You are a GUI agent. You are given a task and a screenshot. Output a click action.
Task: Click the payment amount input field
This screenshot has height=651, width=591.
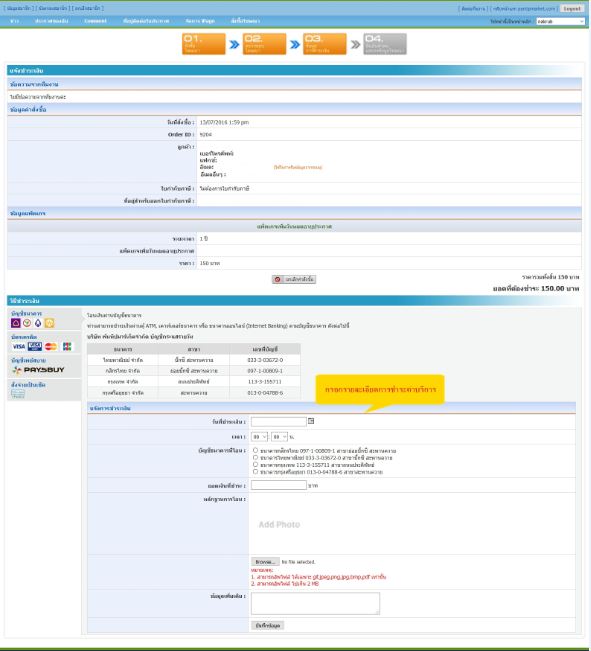point(279,485)
